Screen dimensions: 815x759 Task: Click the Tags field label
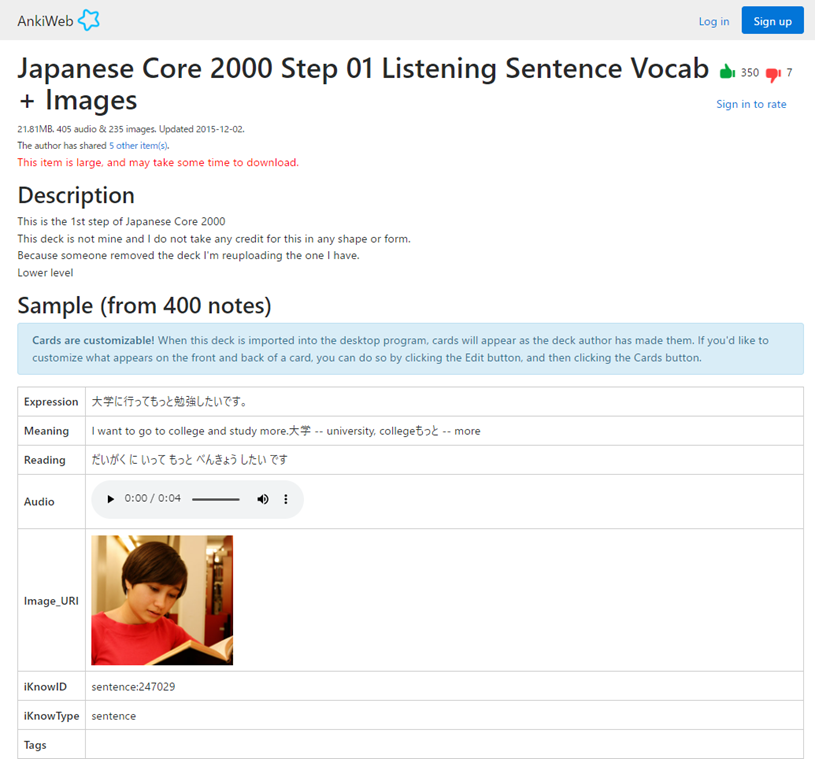(35, 745)
